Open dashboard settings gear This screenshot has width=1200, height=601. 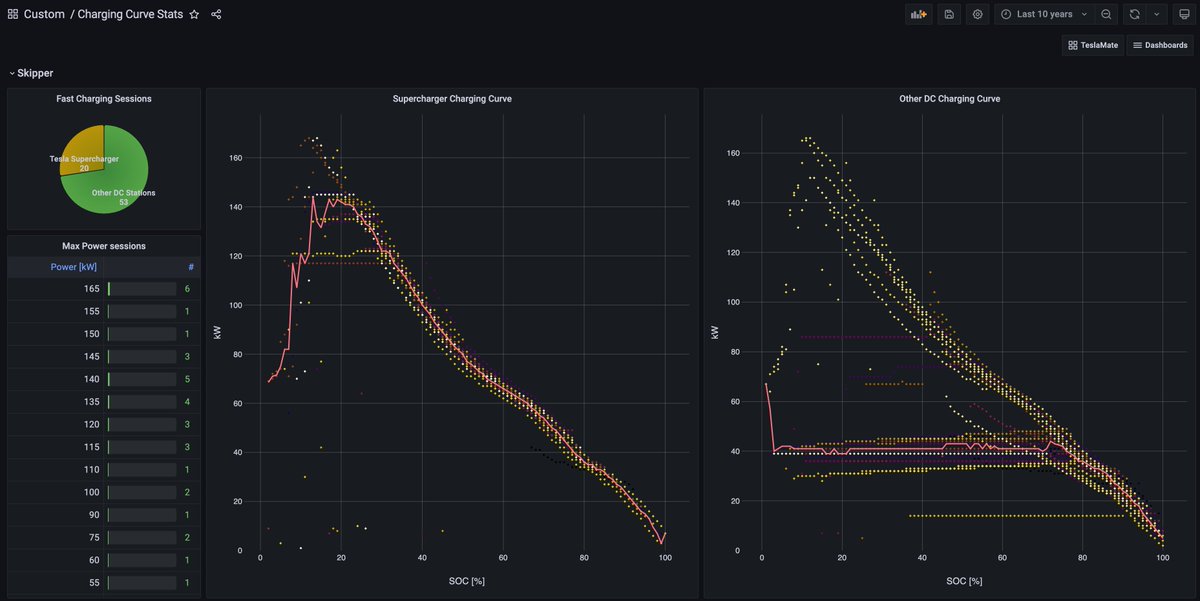coord(978,14)
